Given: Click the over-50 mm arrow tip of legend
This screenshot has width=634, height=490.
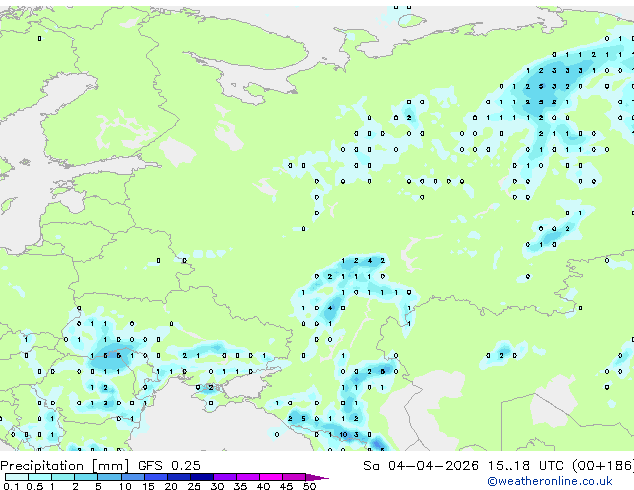Looking at the screenshot, I should tap(317, 477).
